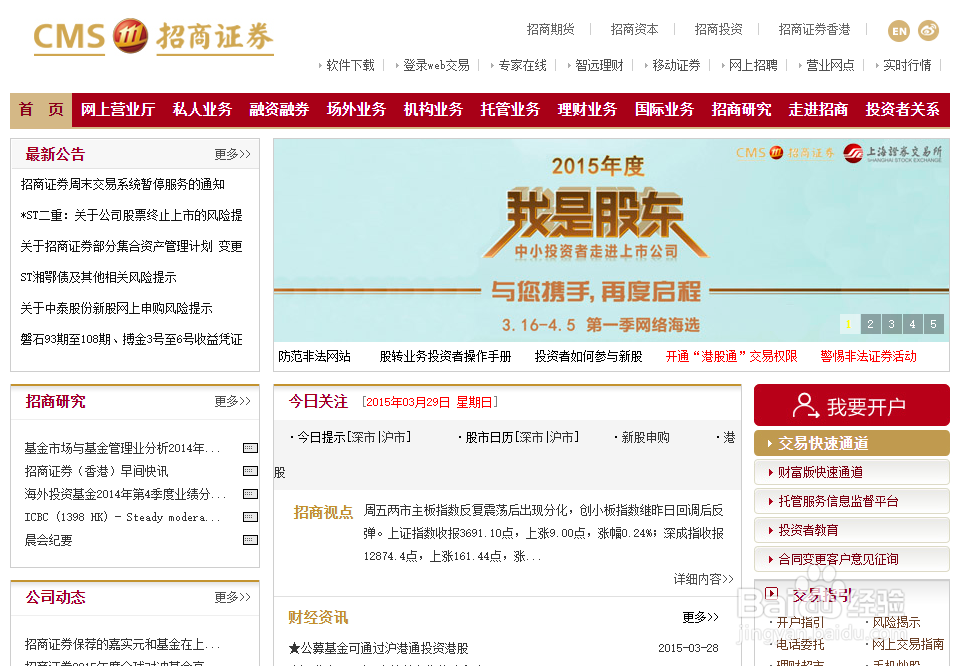The height and width of the screenshot is (666, 960).
Task: Open the 移动证券 link
Action: point(676,65)
